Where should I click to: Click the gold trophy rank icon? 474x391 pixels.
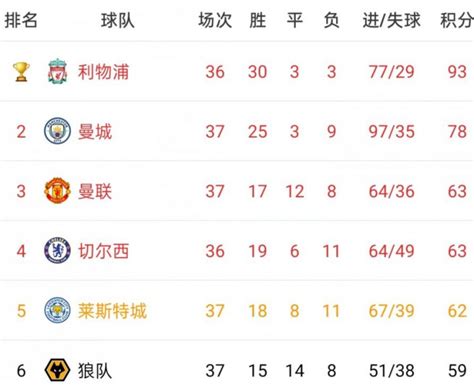coord(21,72)
